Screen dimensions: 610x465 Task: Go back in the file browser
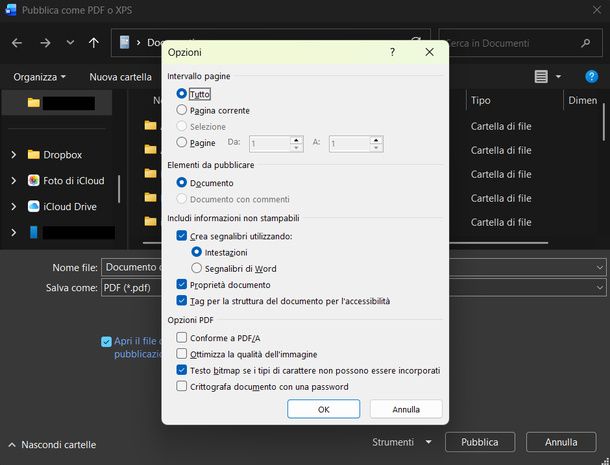[17, 43]
